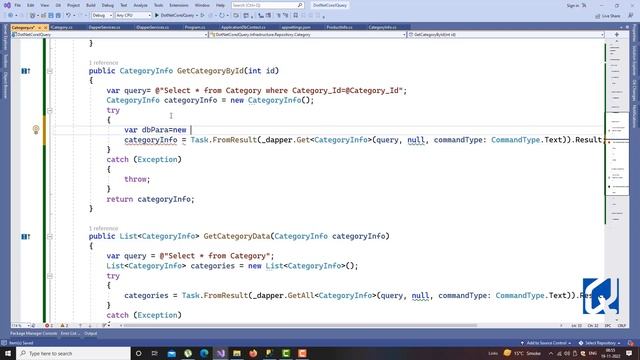
Task: Switch to the Program.cs tab
Action: tap(195, 27)
